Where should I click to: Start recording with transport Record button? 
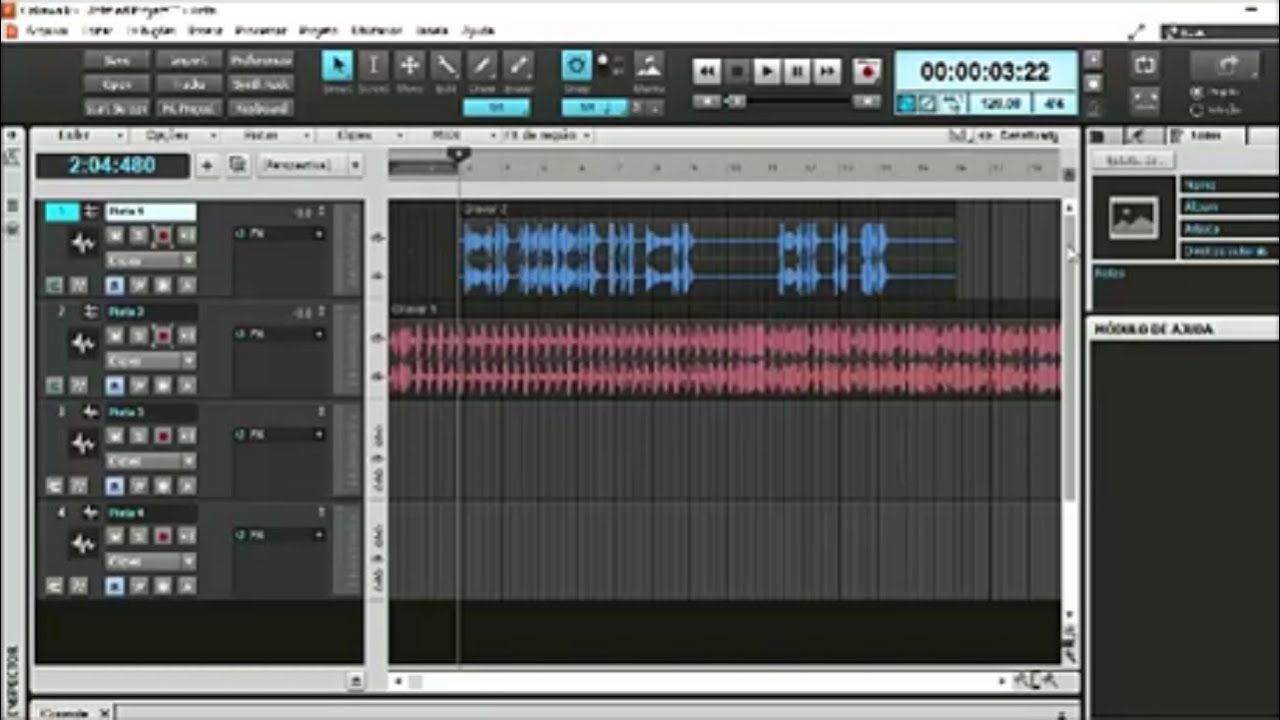point(867,71)
